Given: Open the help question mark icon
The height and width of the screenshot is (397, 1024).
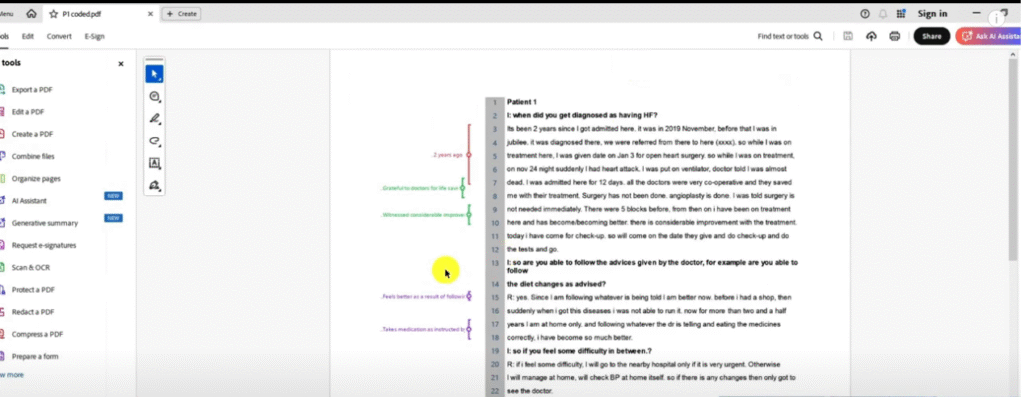Looking at the screenshot, I should tap(865, 14).
